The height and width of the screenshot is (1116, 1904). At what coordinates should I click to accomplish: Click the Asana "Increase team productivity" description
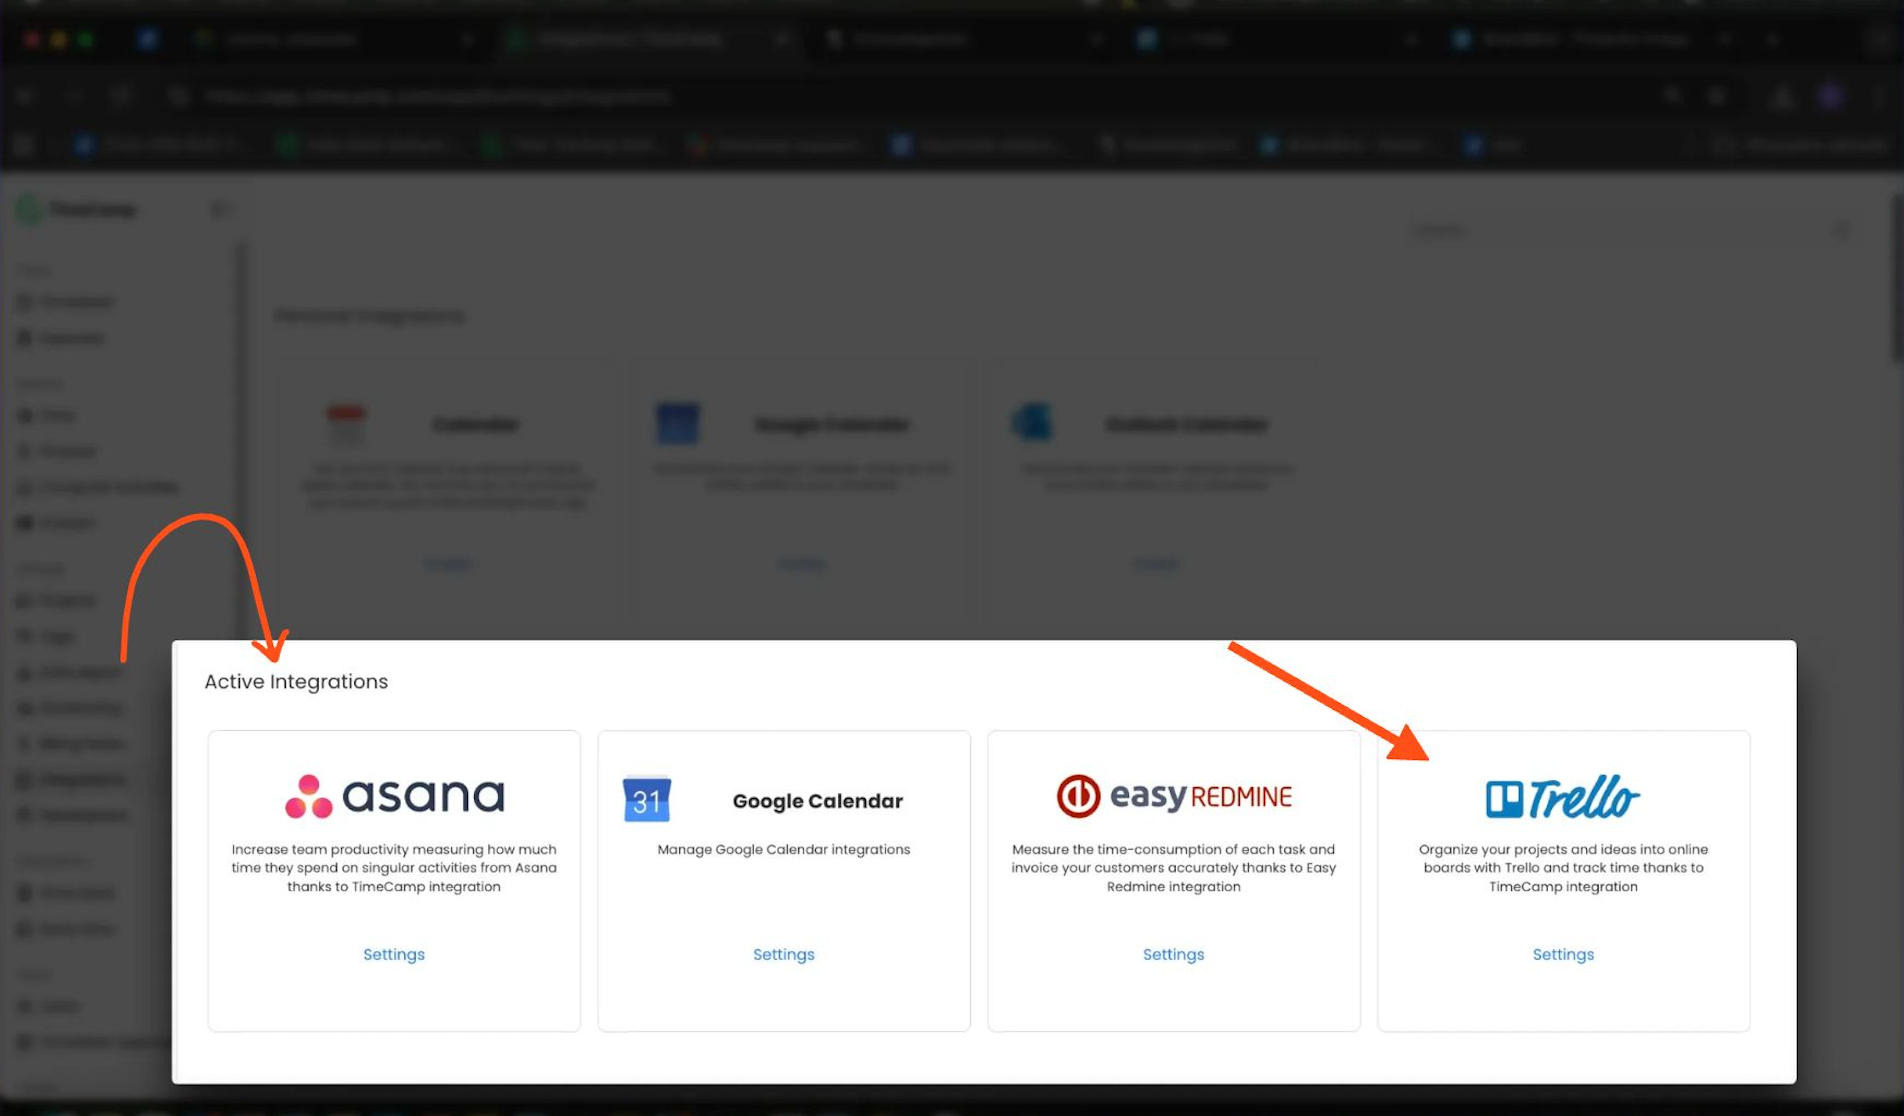pos(394,868)
